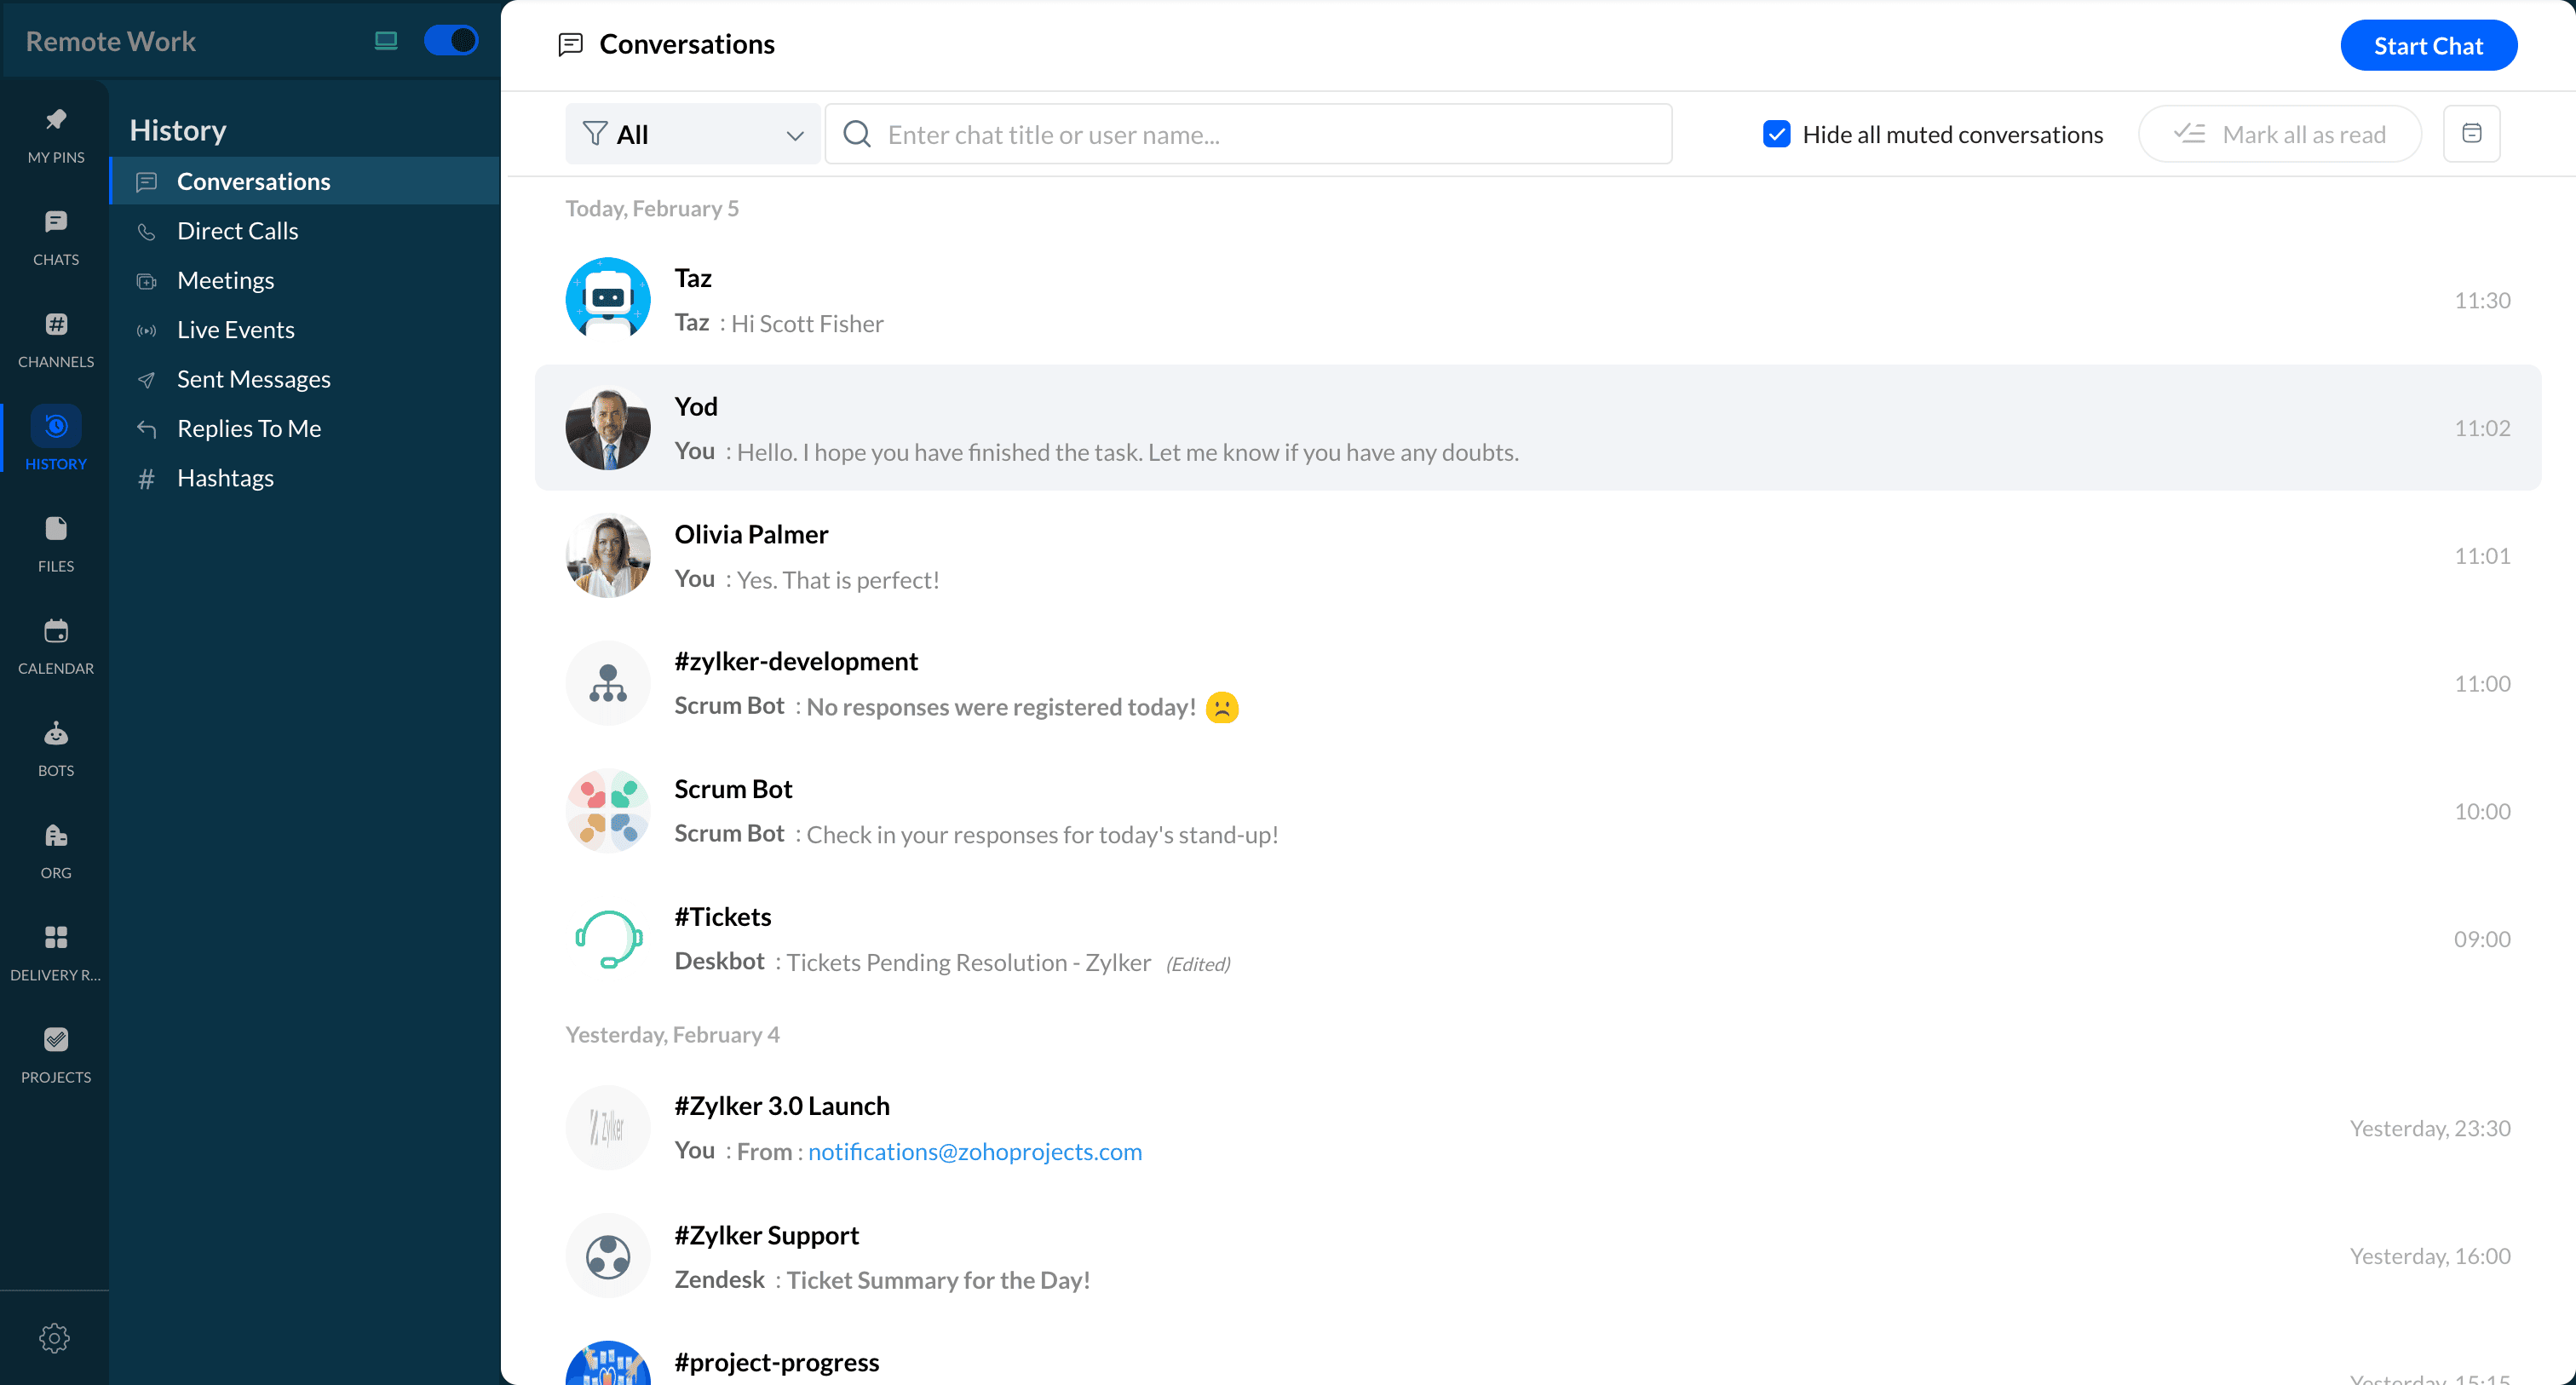Uncheck Hide all muted conversations
This screenshot has width=2576, height=1385.
pyautogui.click(x=1776, y=134)
